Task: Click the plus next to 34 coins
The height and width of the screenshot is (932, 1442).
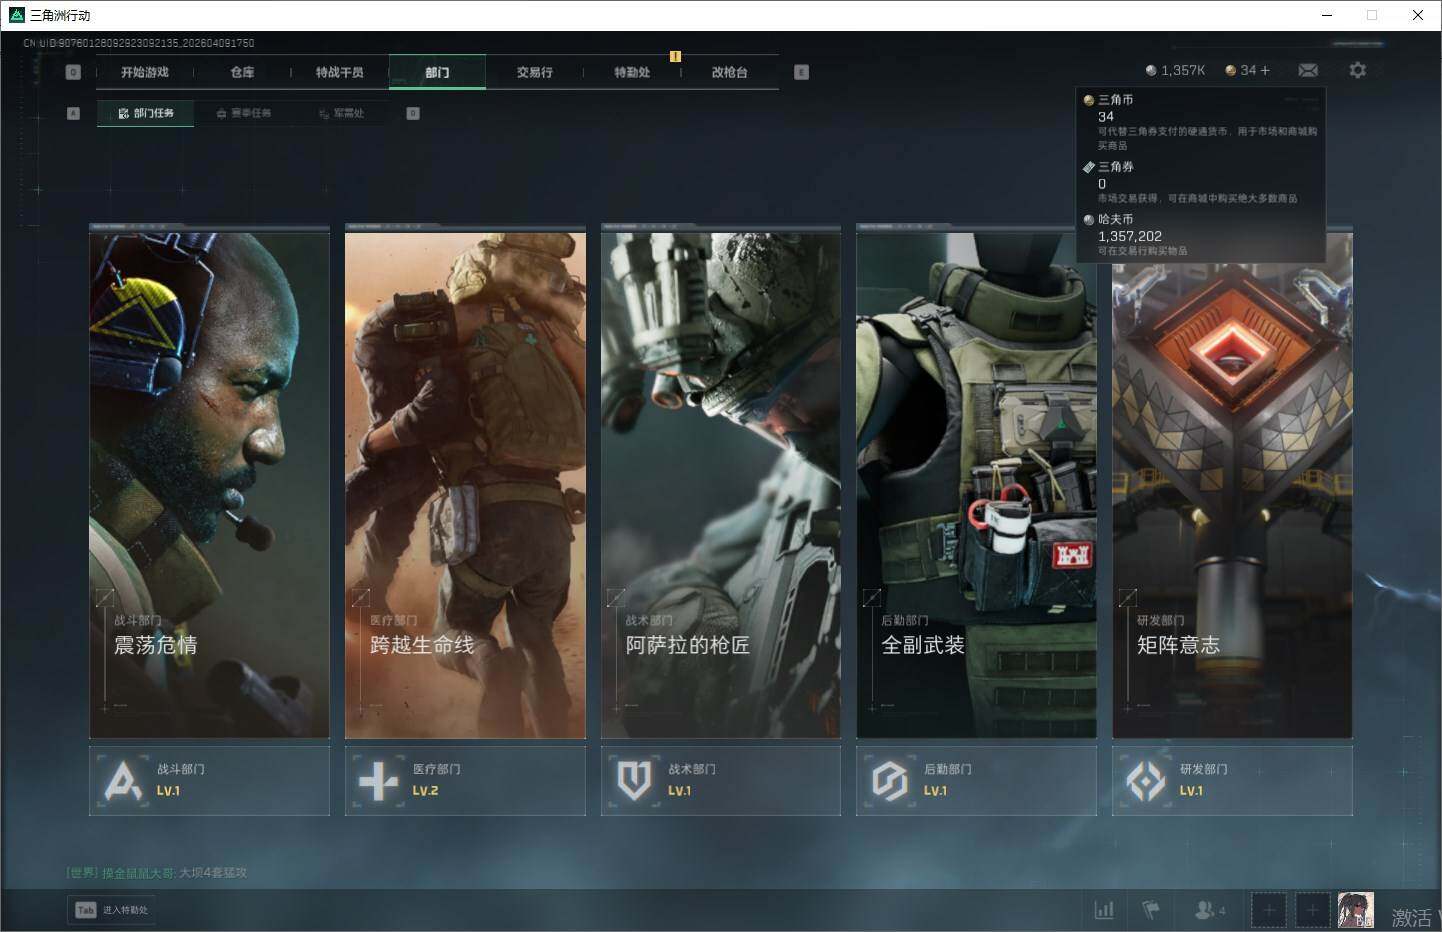Action: [x=1265, y=70]
